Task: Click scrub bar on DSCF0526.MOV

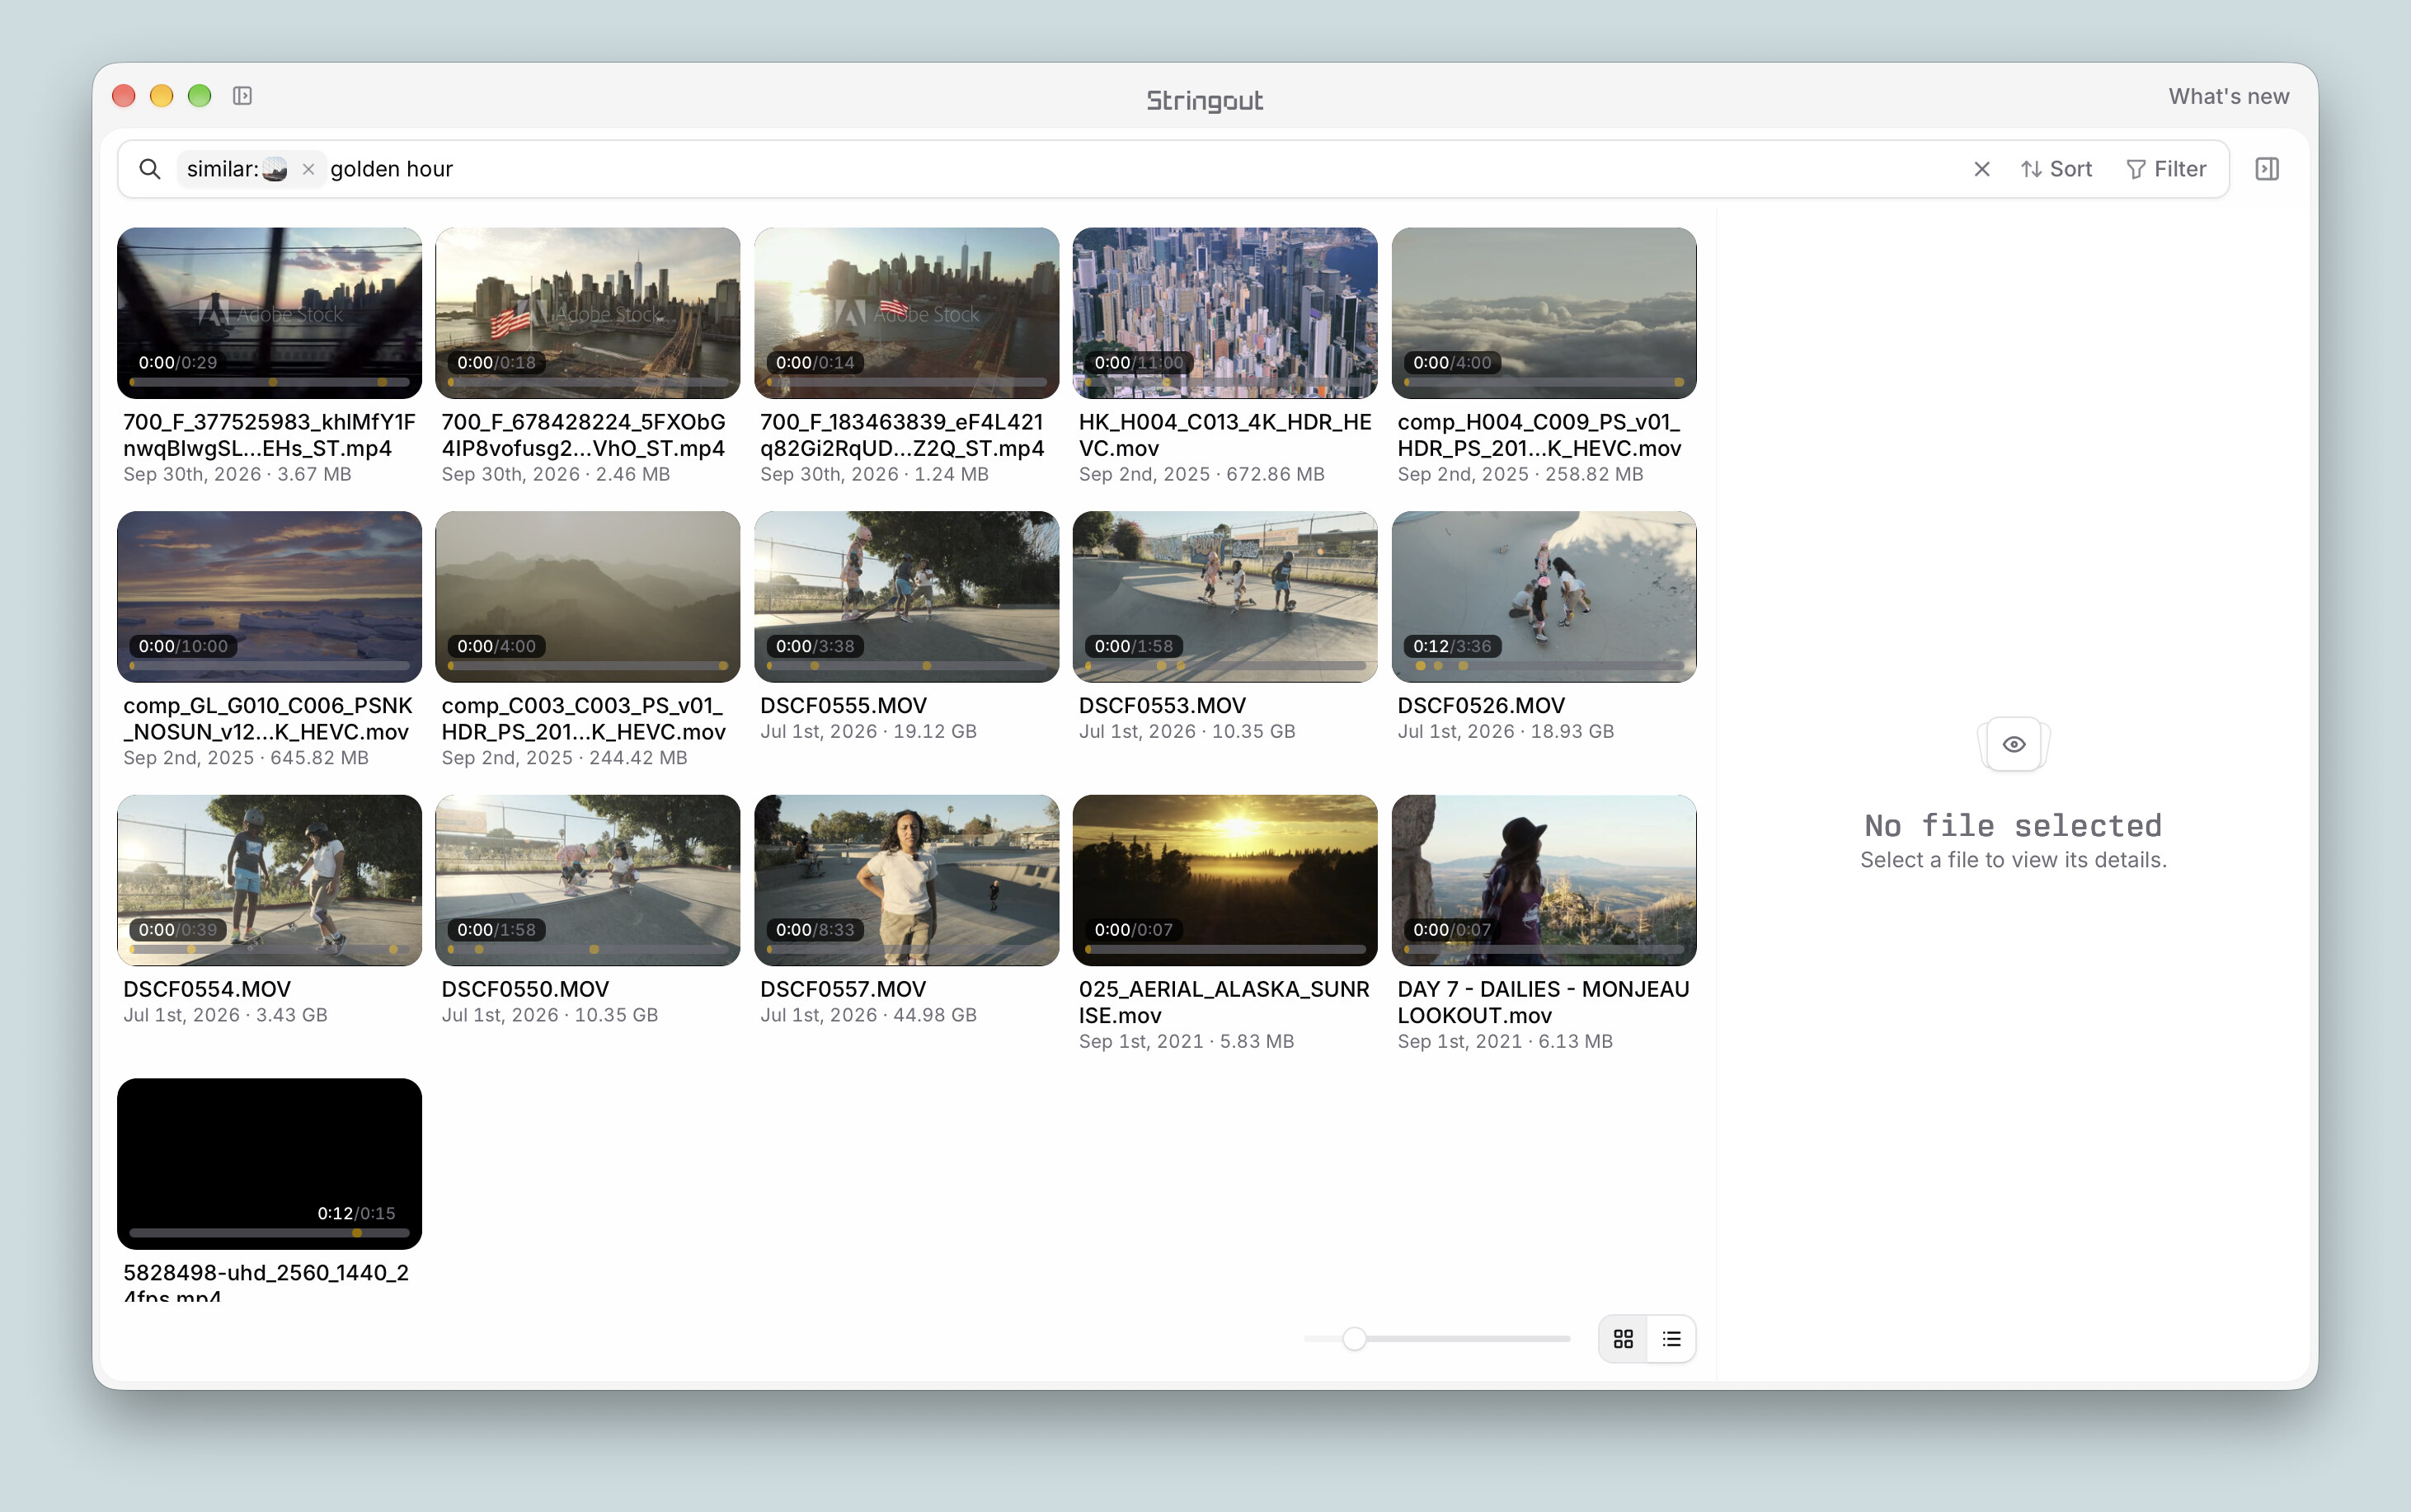Action: [1544, 666]
